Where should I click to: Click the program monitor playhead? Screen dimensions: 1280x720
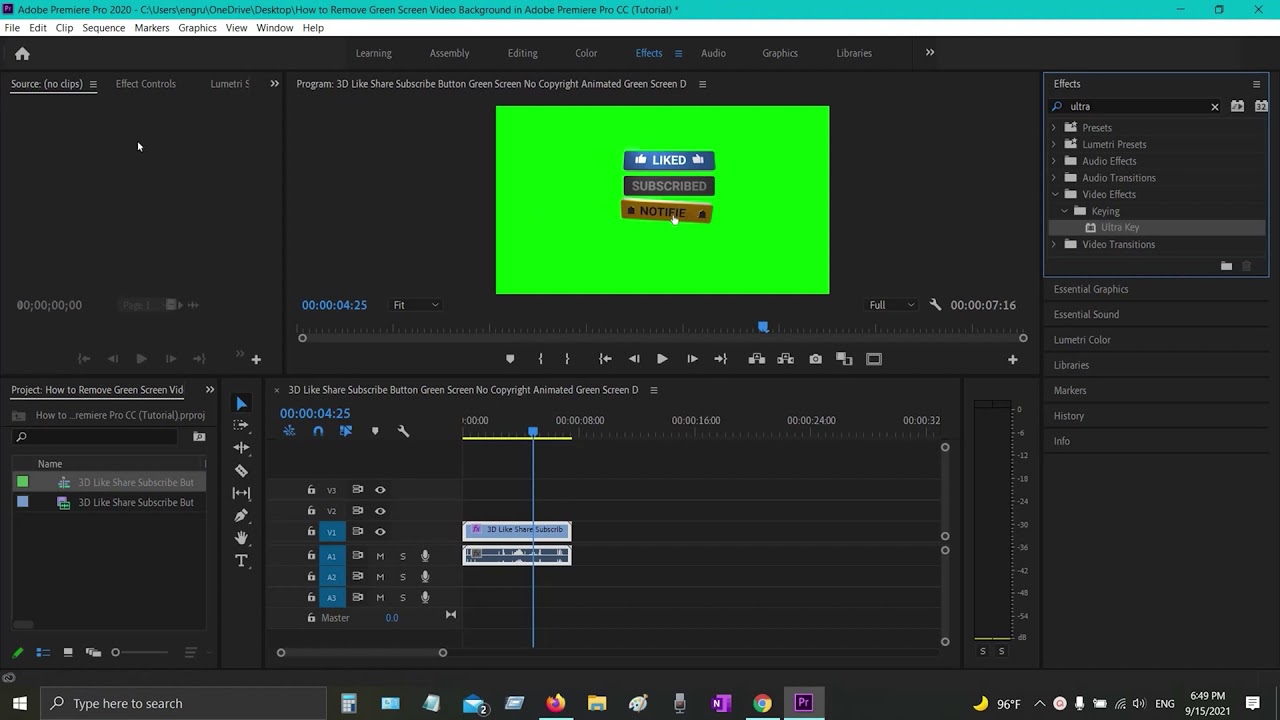pyautogui.click(x=763, y=327)
